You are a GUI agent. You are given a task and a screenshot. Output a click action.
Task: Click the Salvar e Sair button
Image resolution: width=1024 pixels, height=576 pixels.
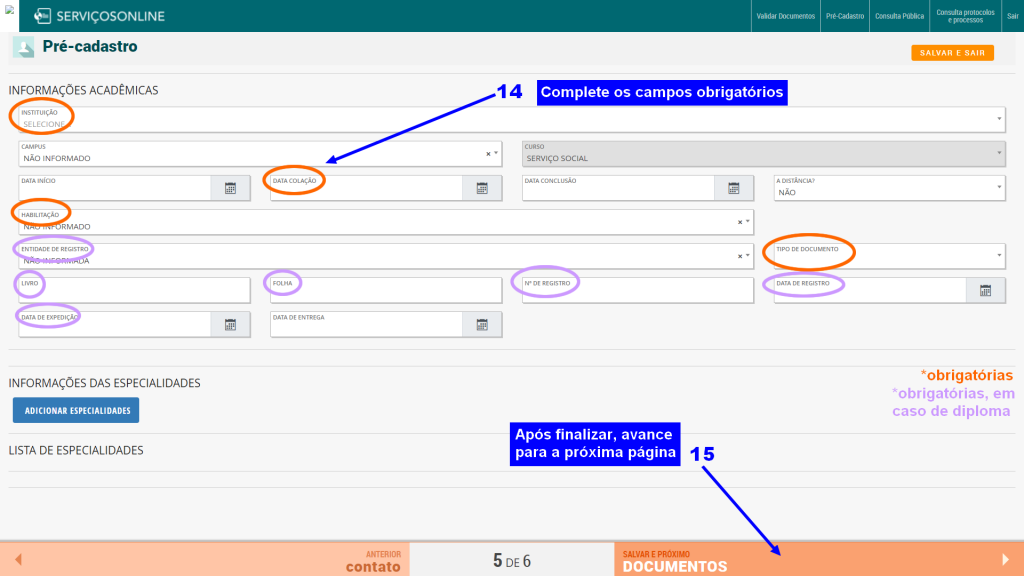952,53
